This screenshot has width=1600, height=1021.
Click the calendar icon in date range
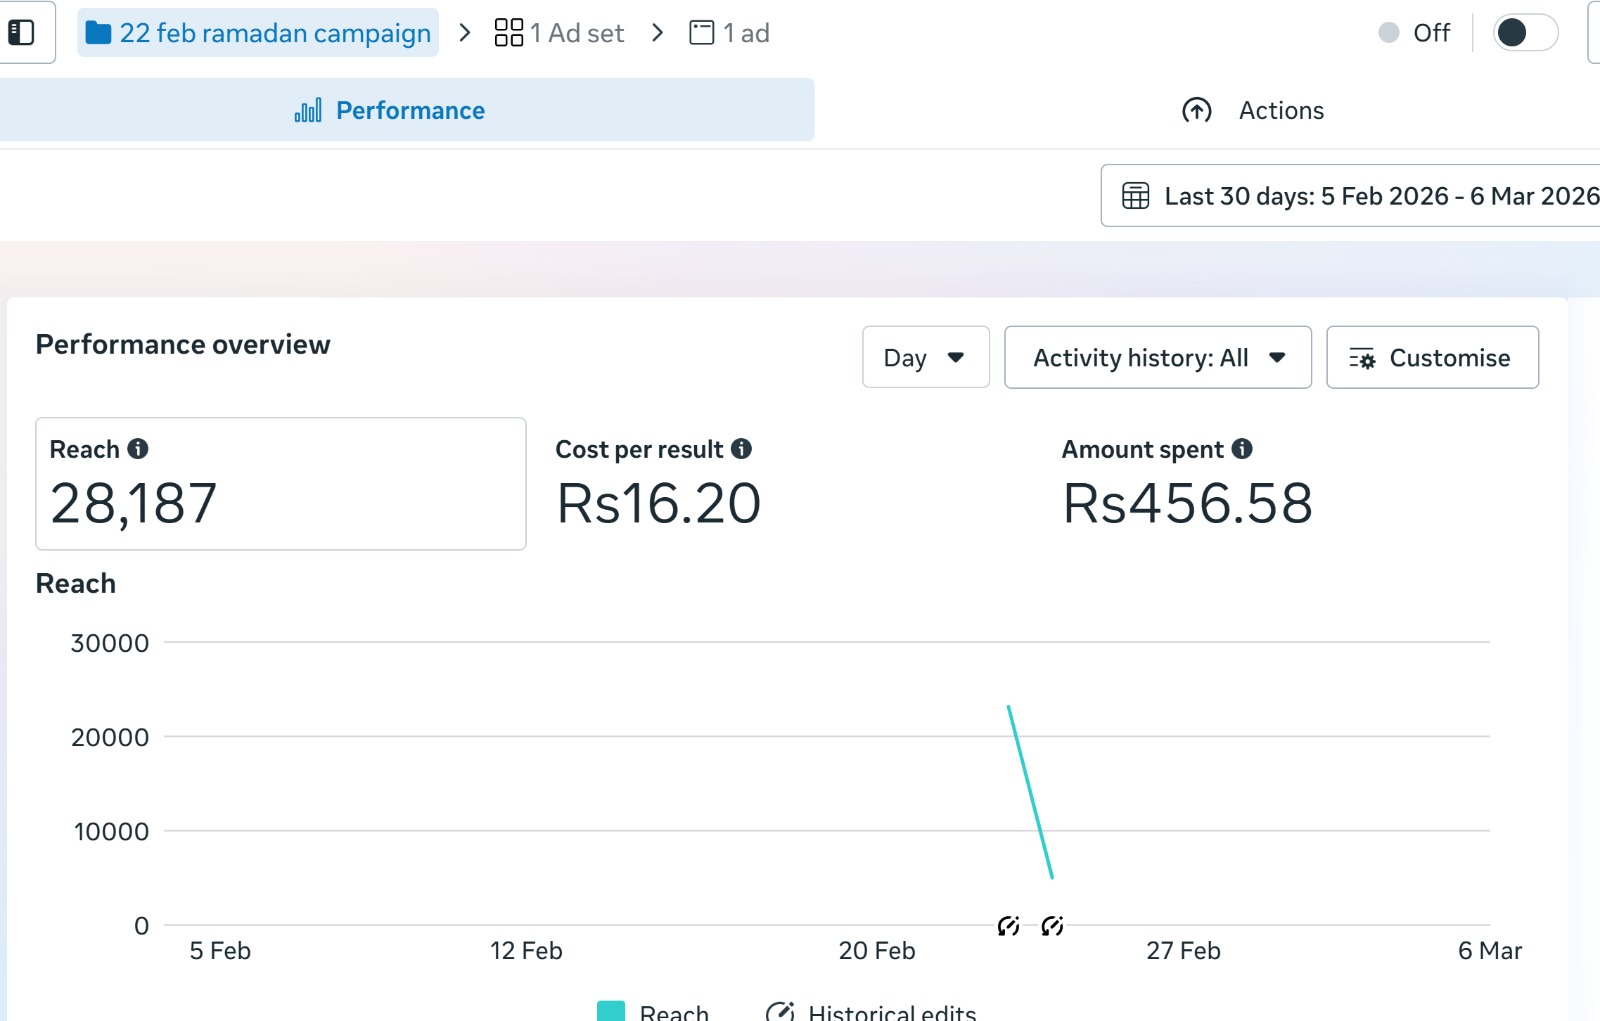pos(1135,196)
